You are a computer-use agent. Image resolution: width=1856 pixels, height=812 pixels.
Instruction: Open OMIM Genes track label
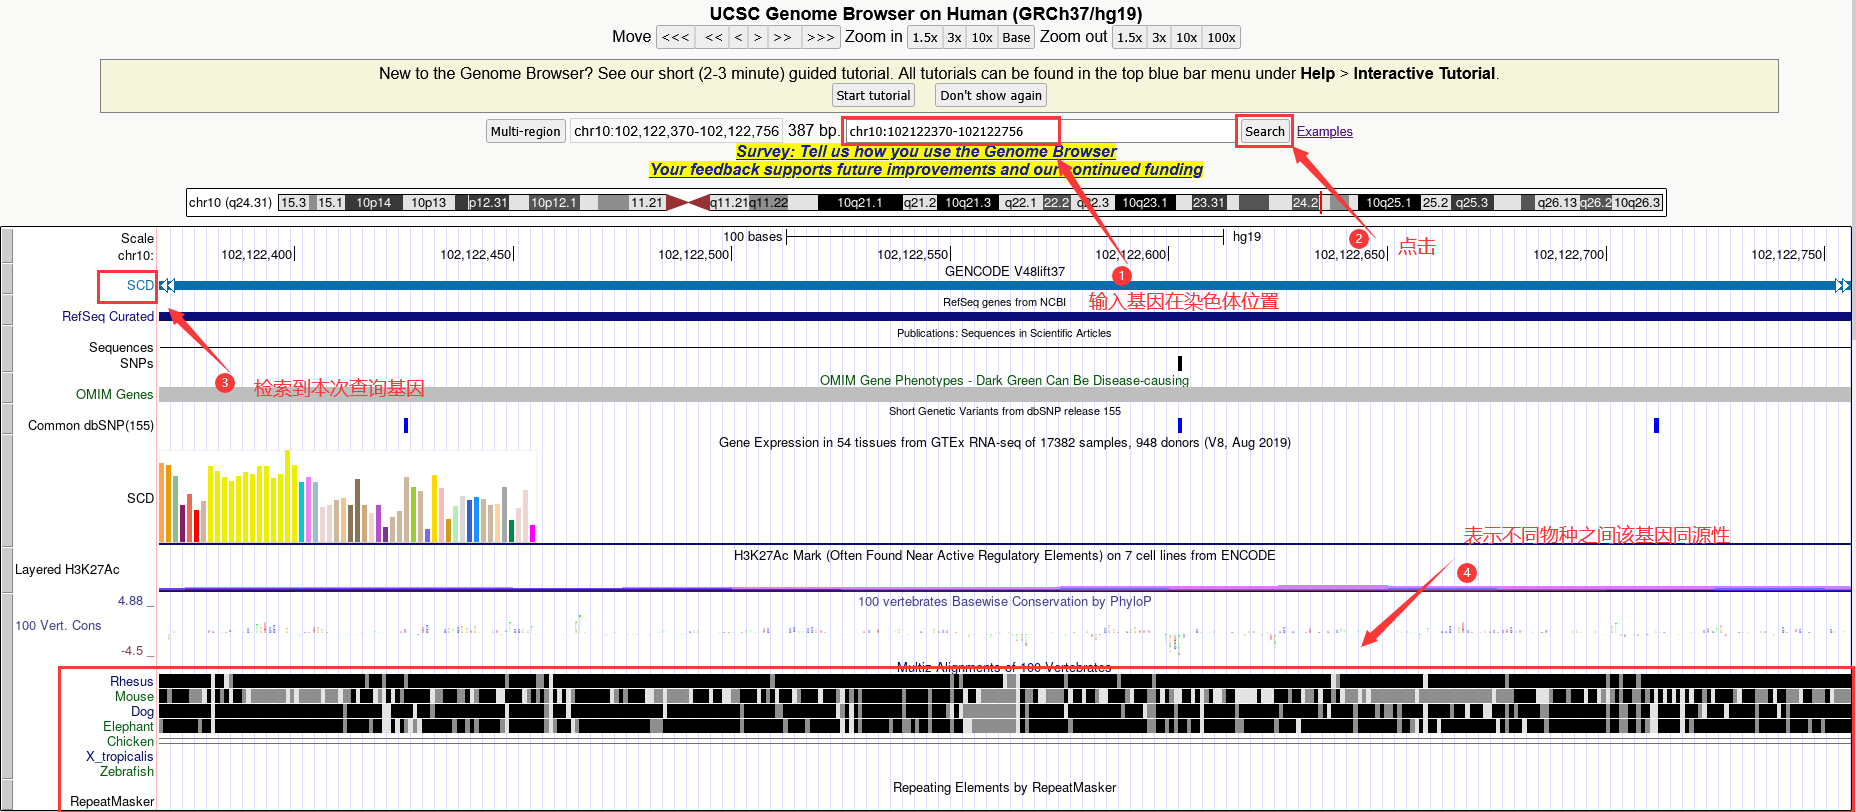pos(114,395)
